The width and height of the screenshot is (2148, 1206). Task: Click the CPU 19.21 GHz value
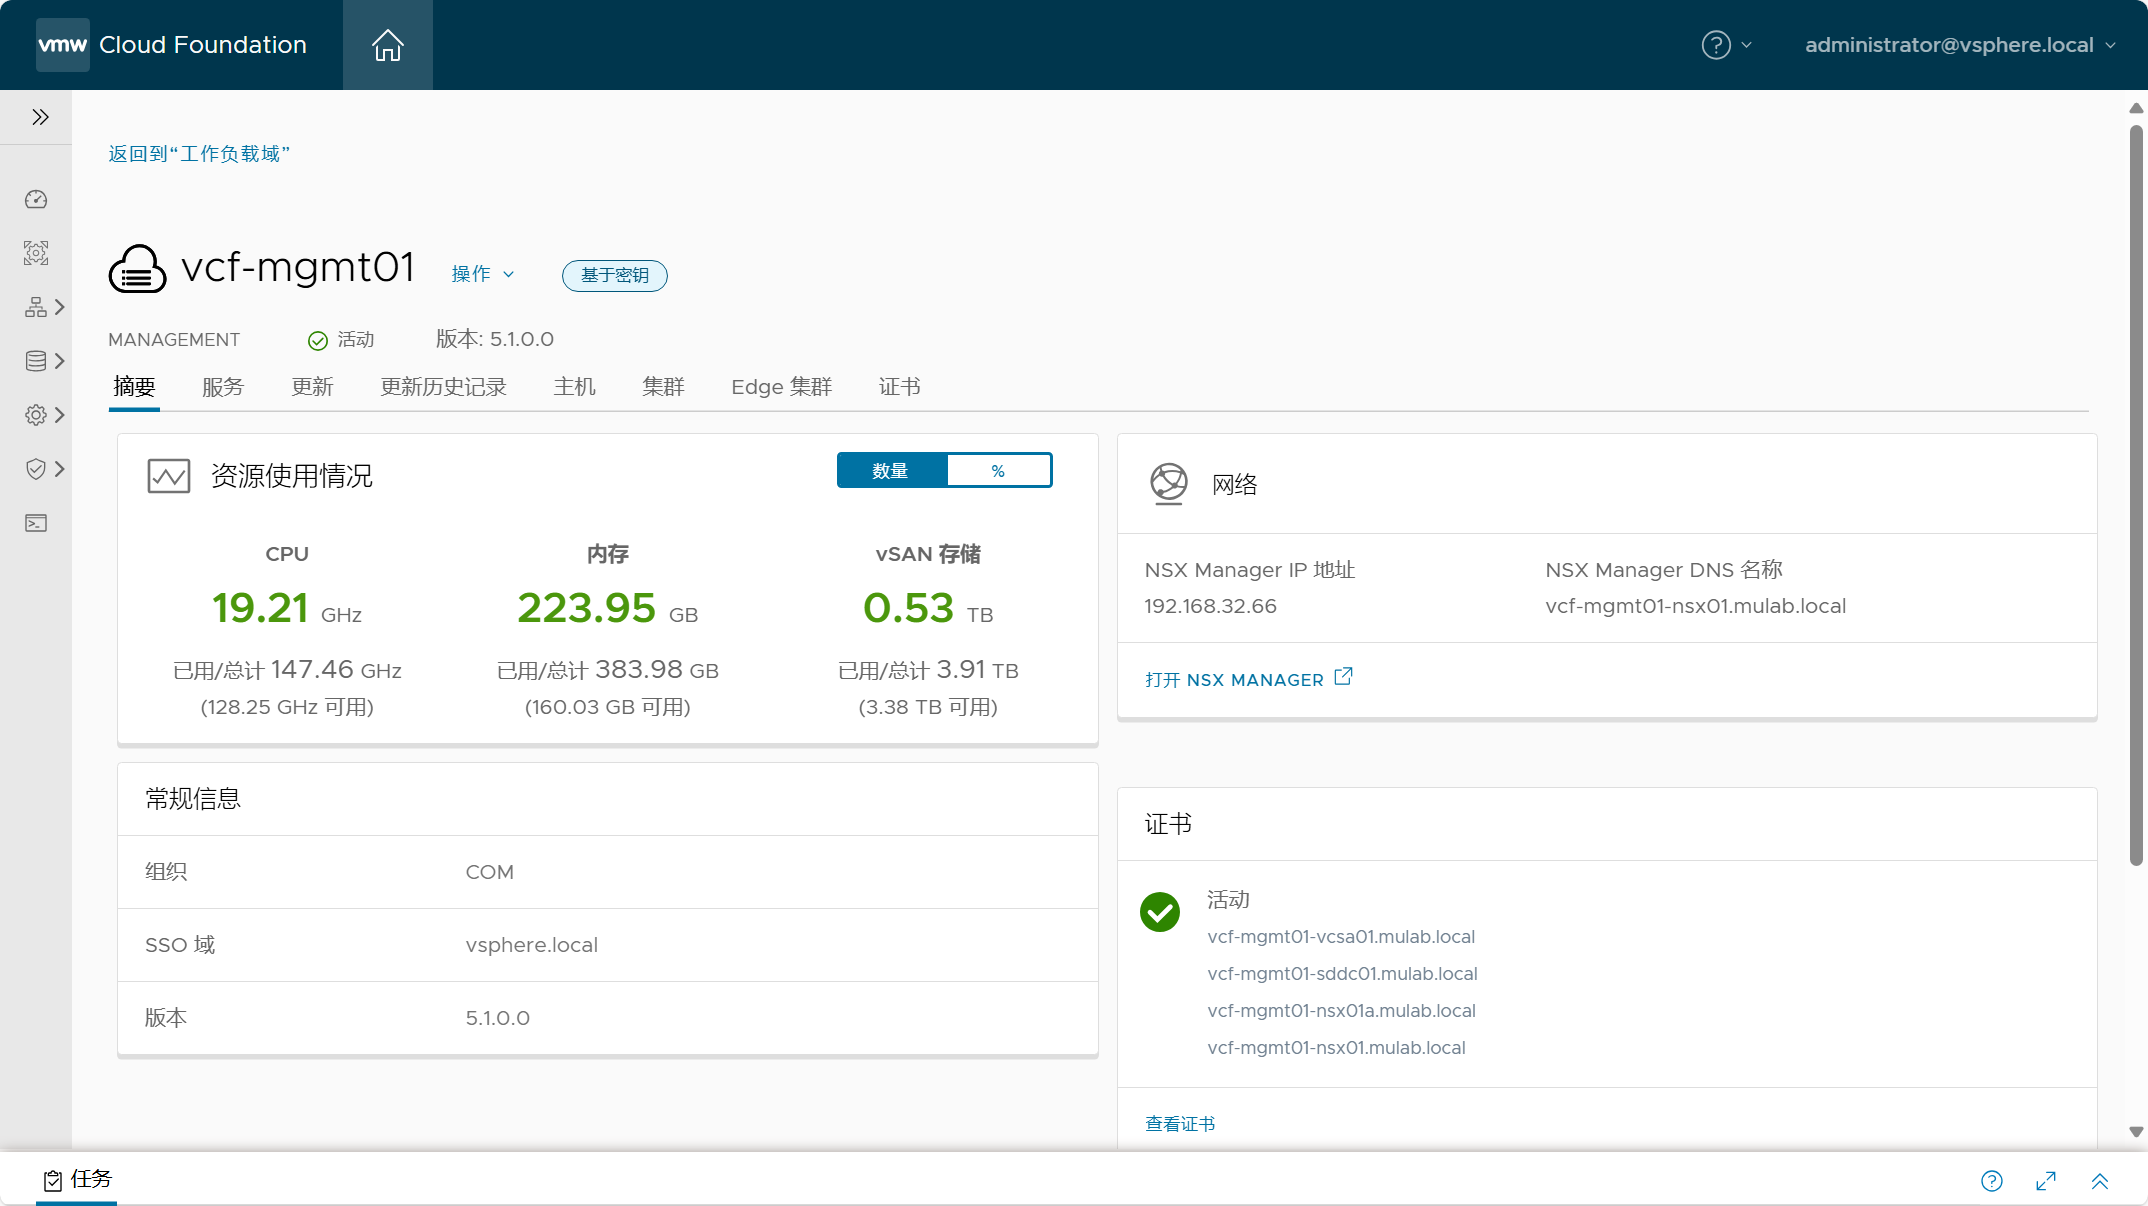coord(287,608)
